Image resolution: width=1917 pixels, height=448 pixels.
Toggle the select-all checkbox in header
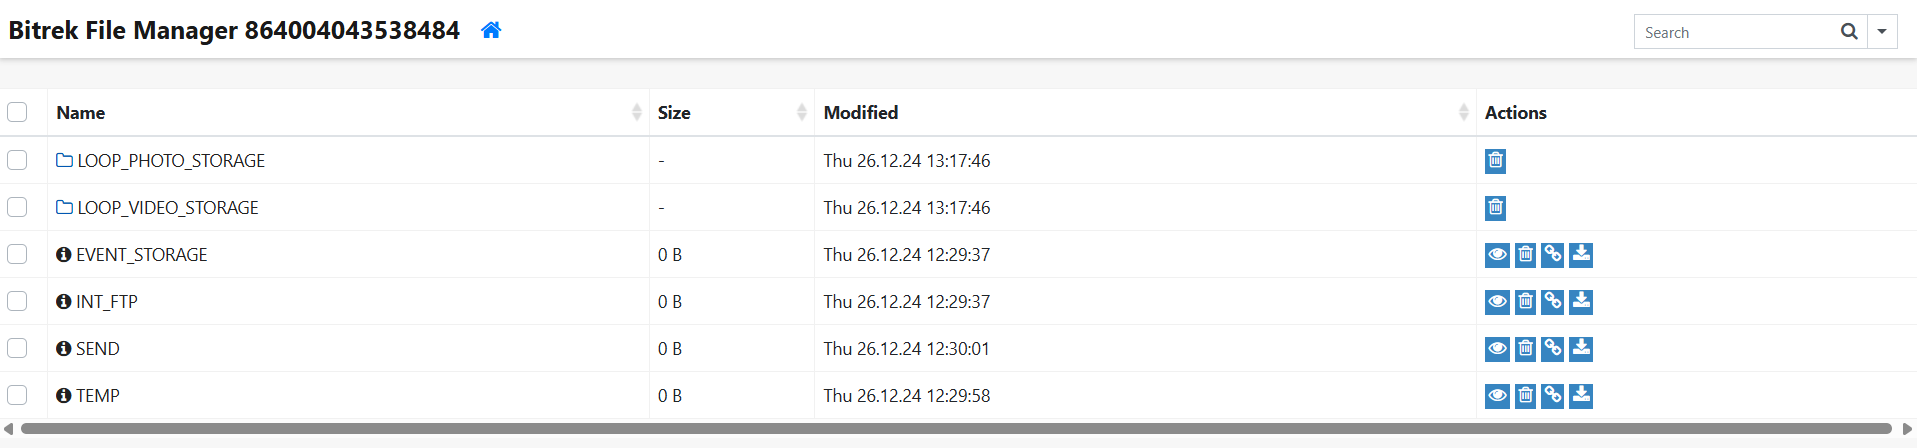17,112
